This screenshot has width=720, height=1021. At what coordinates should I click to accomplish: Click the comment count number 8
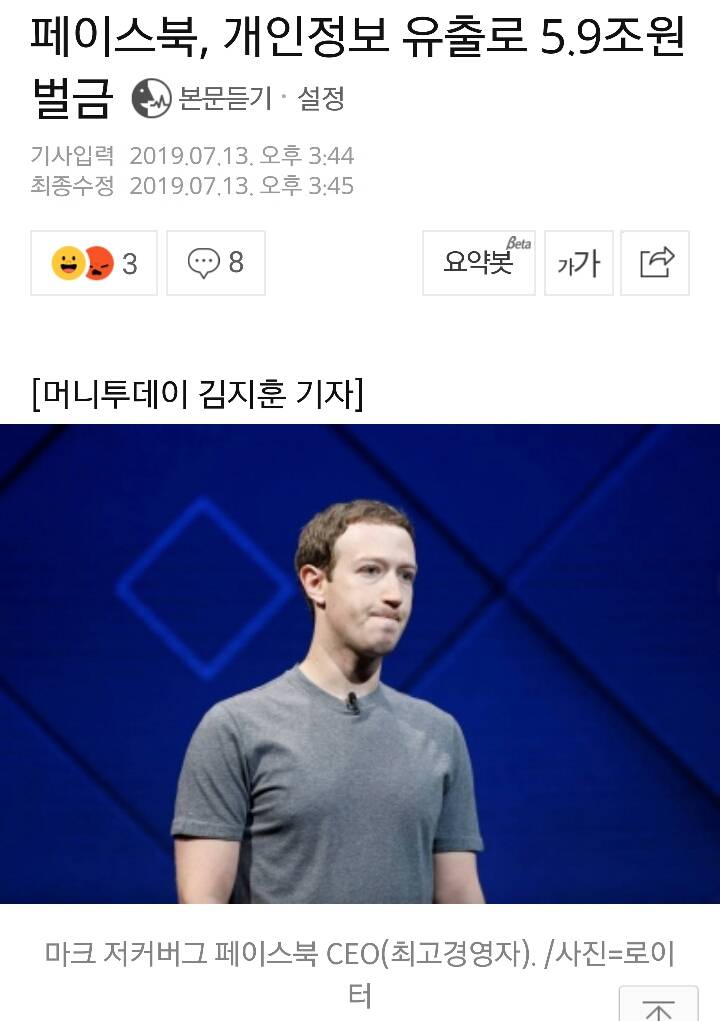(236, 263)
